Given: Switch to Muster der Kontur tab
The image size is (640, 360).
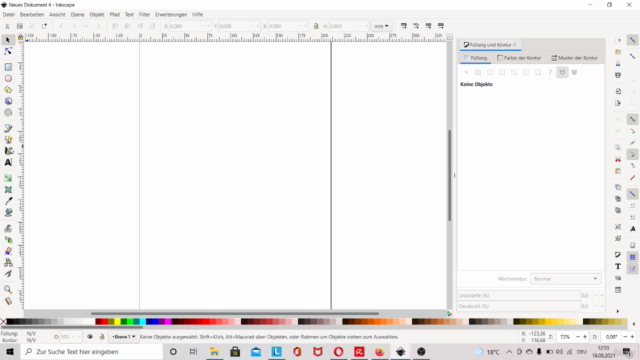Looking at the screenshot, I should [x=574, y=58].
